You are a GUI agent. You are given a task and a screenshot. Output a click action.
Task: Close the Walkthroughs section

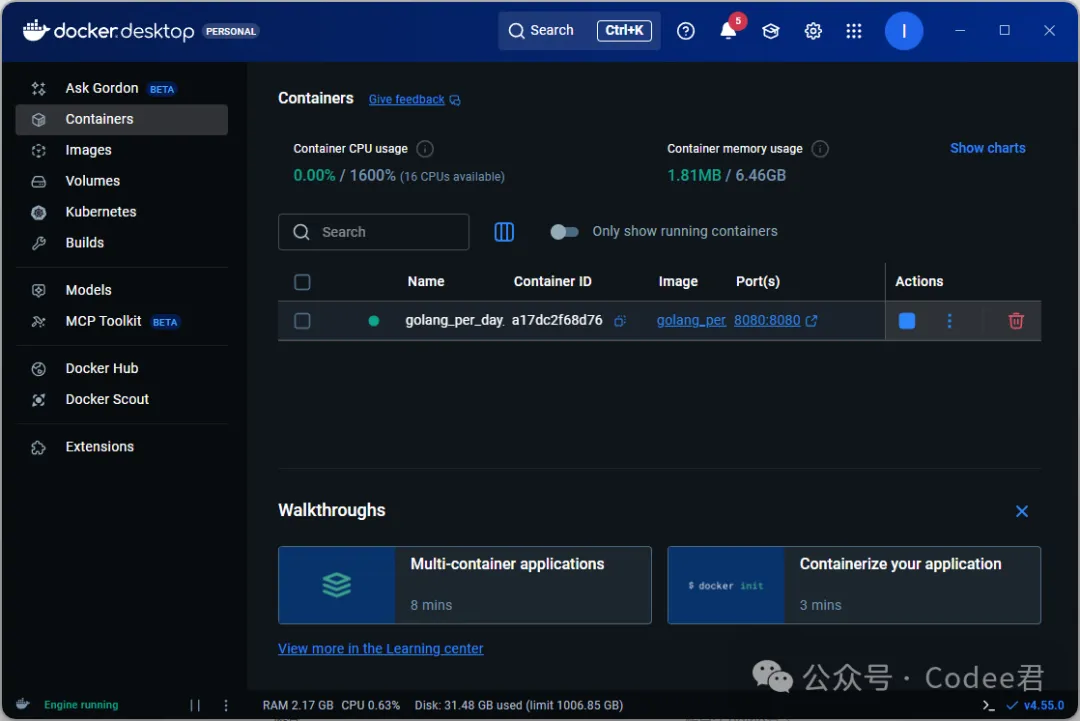point(1021,511)
